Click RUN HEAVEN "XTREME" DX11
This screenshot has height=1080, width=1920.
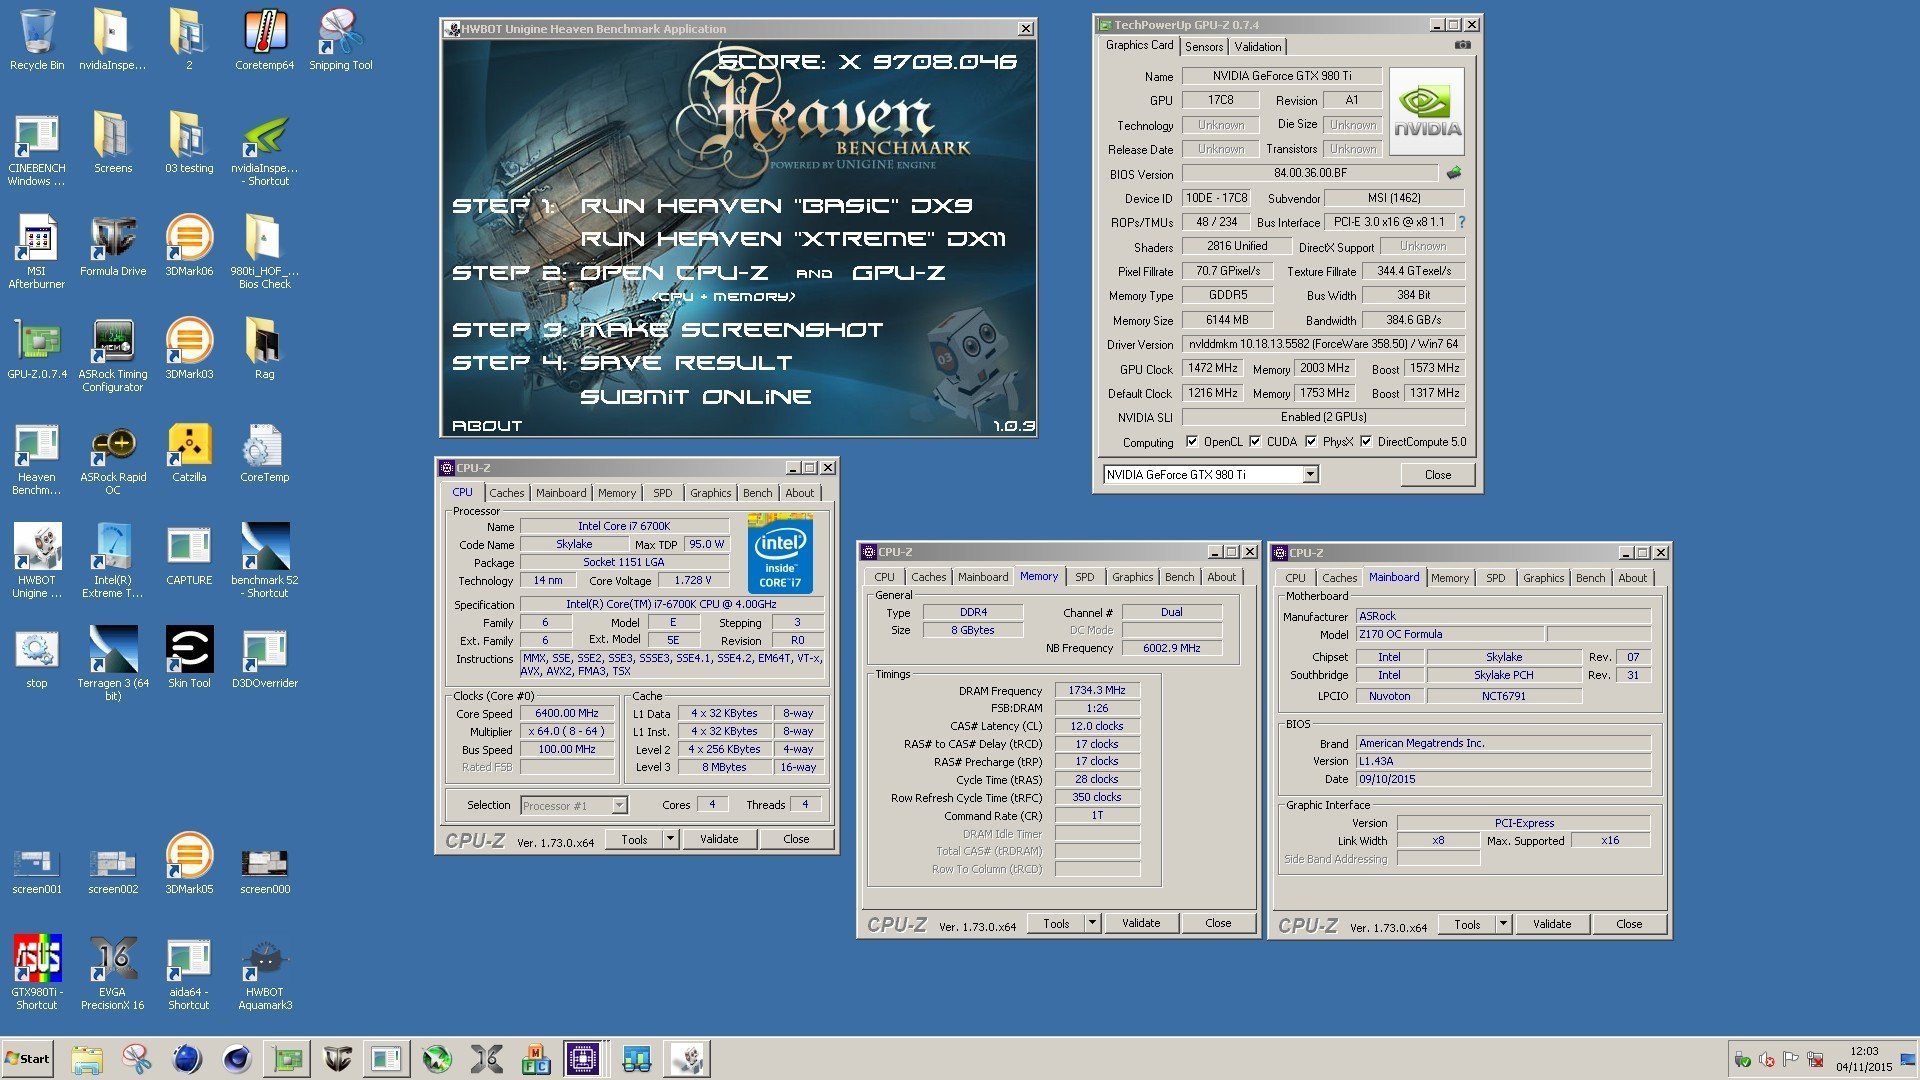(793, 239)
